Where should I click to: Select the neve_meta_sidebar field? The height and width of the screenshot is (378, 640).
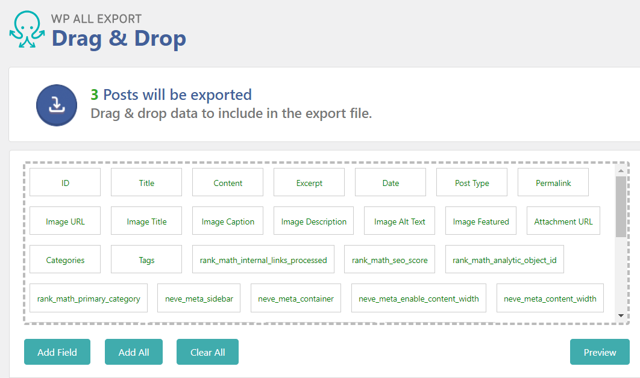tap(199, 298)
